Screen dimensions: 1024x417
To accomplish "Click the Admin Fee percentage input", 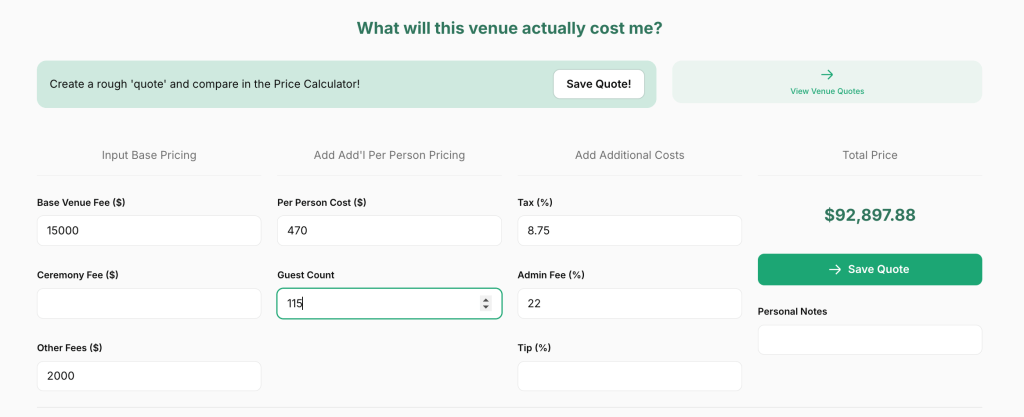I will pyautogui.click(x=629, y=303).
